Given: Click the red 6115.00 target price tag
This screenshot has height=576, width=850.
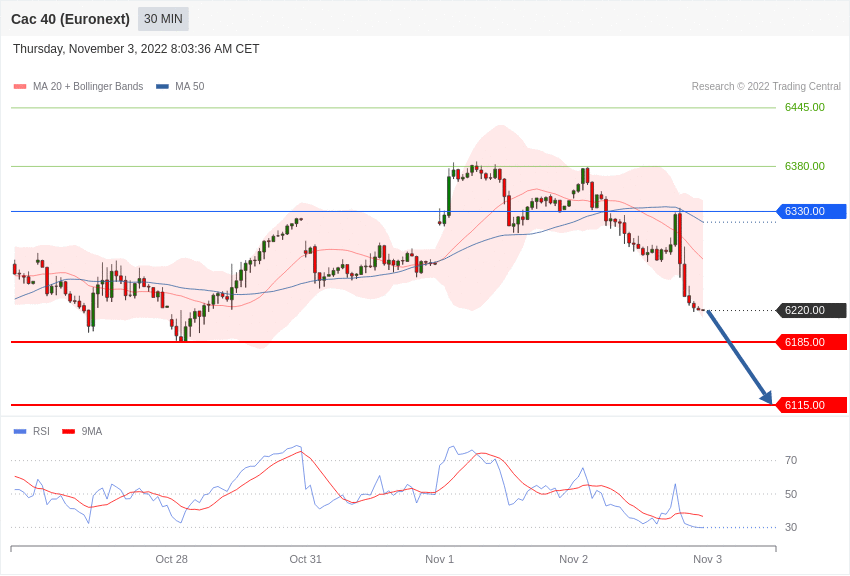Looking at the screenshot, I should [812, 405].
